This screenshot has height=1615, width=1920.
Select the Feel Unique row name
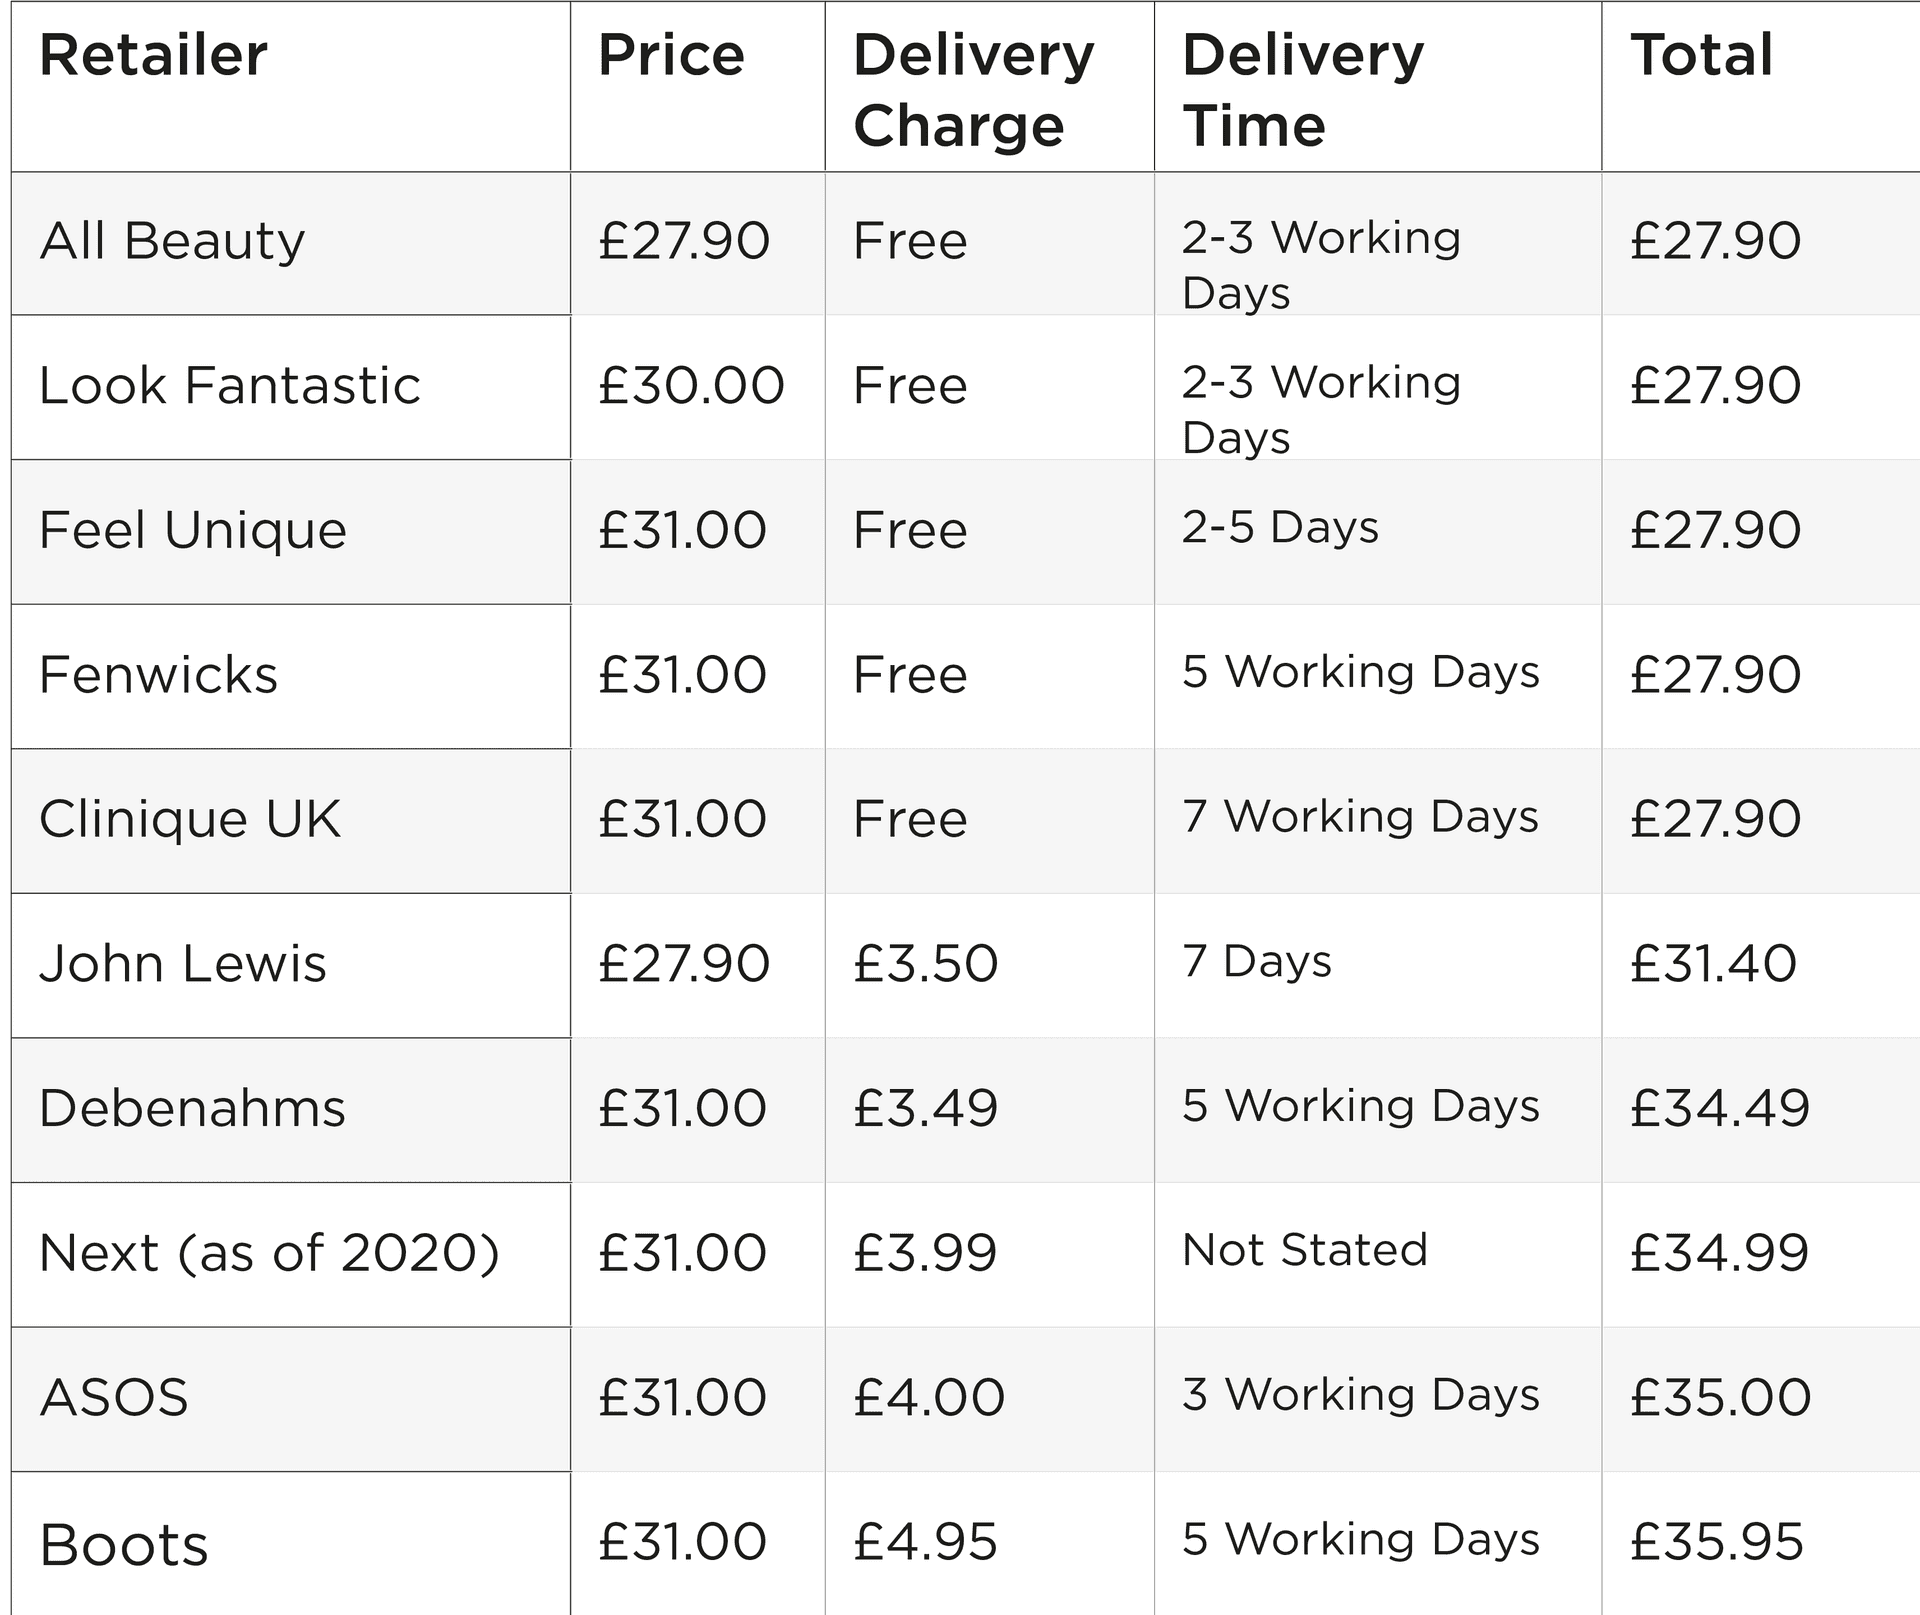coord(193,530)
